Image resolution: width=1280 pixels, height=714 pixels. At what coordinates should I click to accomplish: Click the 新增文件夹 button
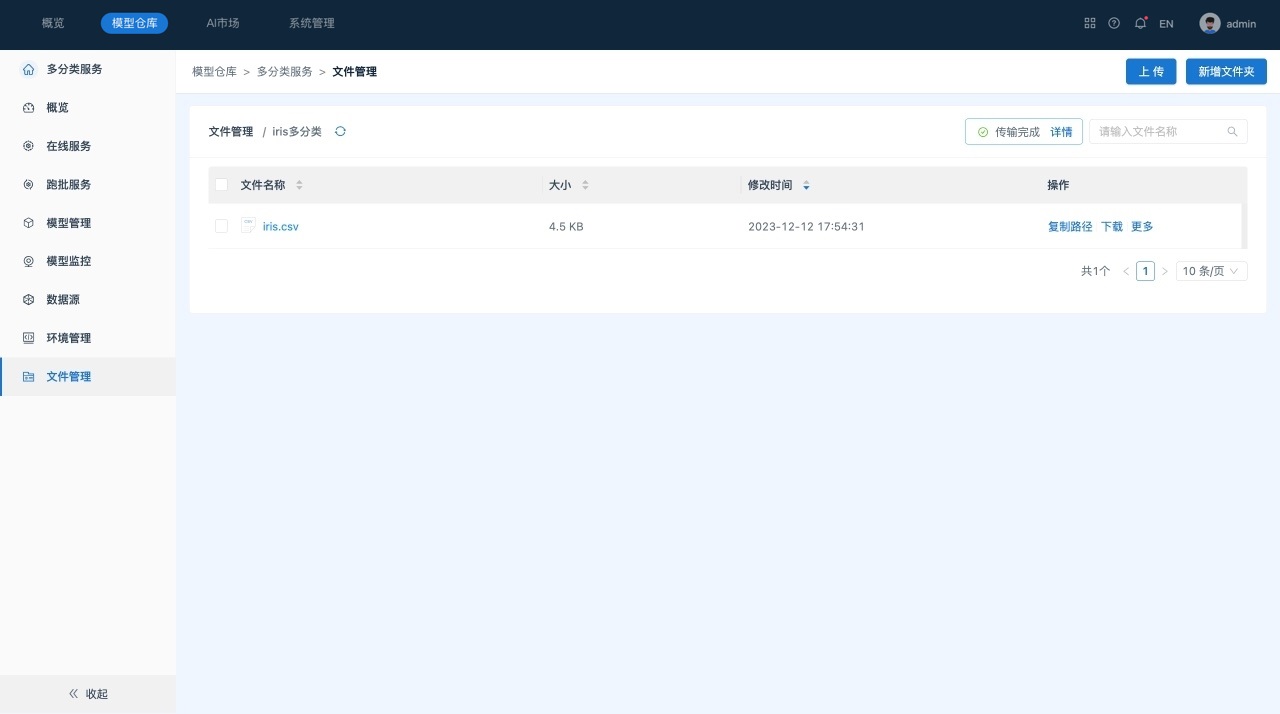pos(1226,72)
